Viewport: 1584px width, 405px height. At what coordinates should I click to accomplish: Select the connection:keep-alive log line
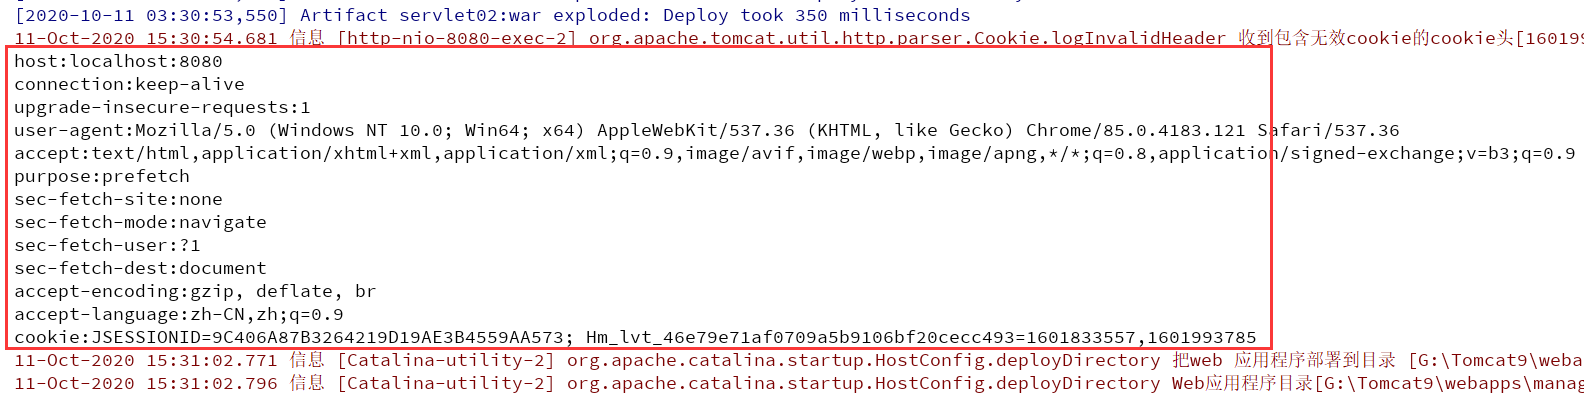point(129,84)
